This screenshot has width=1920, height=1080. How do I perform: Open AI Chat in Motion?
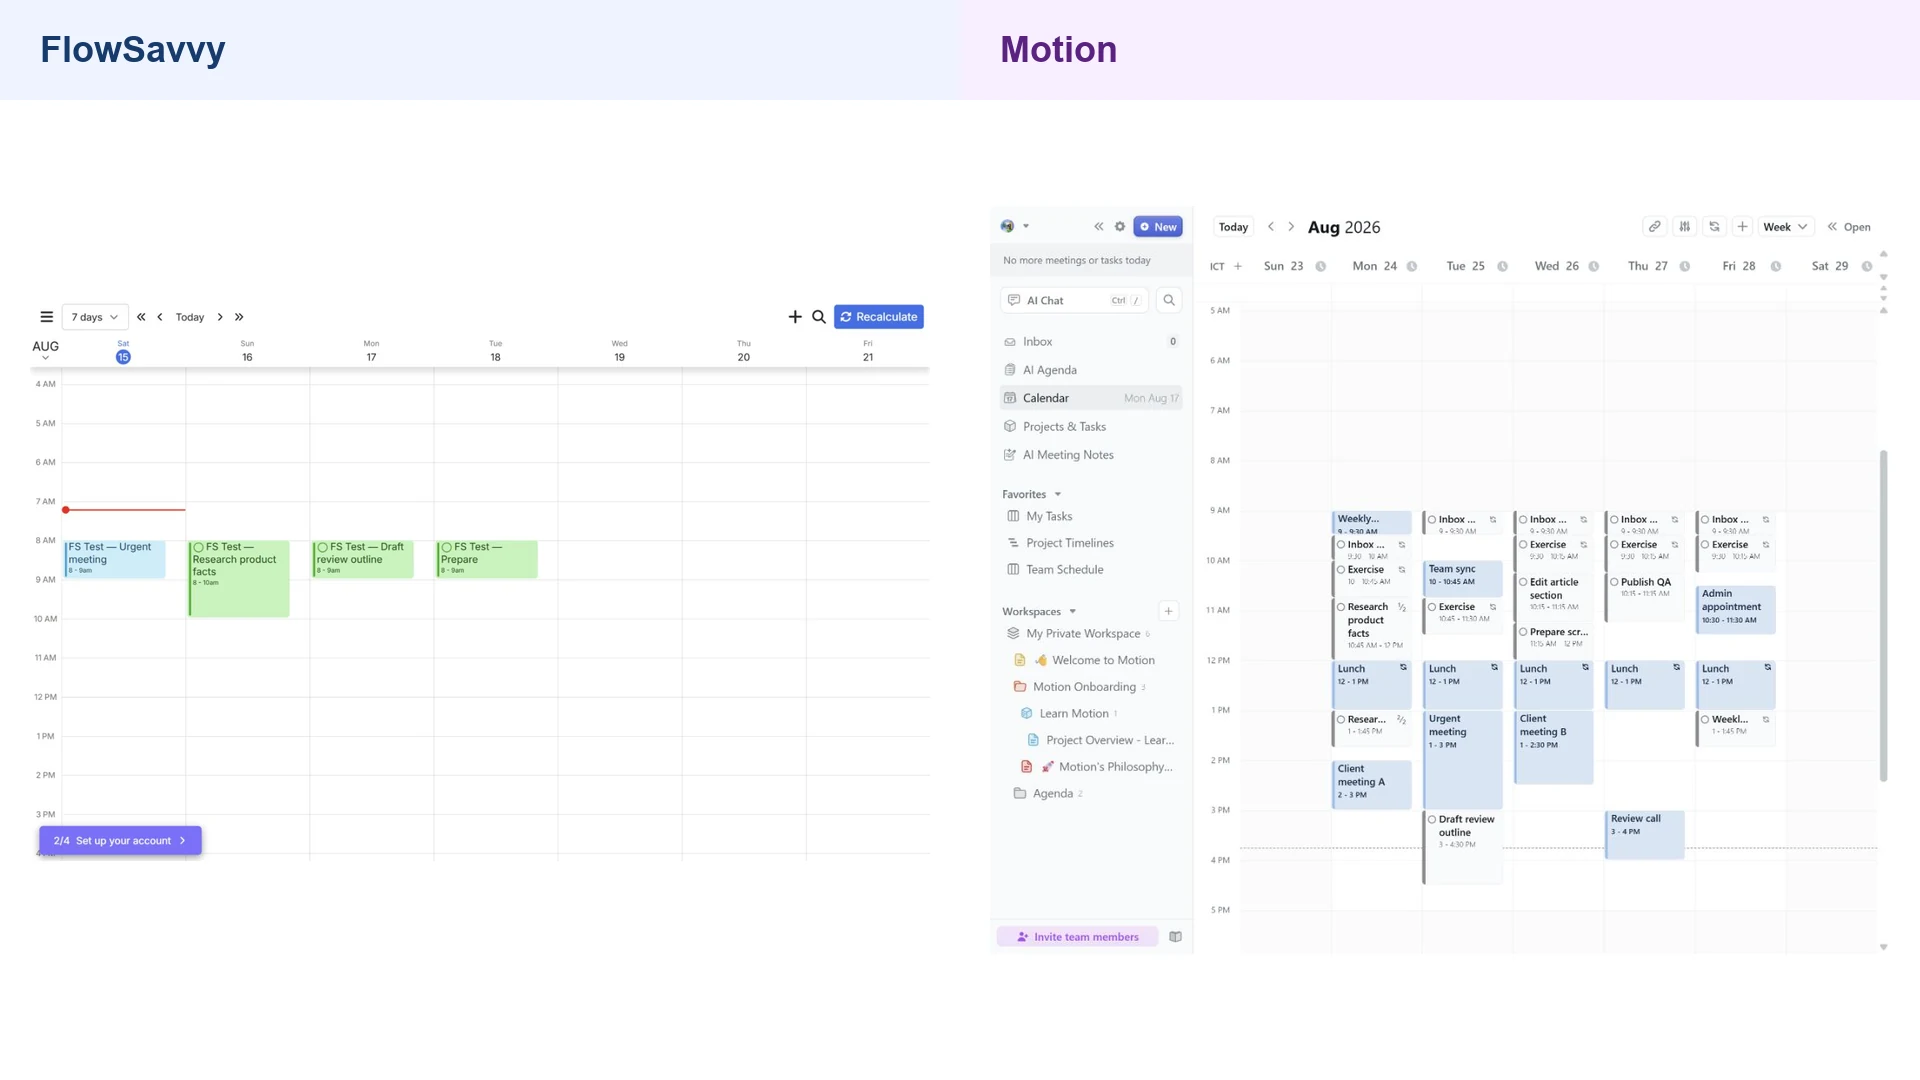point(1075,300)
